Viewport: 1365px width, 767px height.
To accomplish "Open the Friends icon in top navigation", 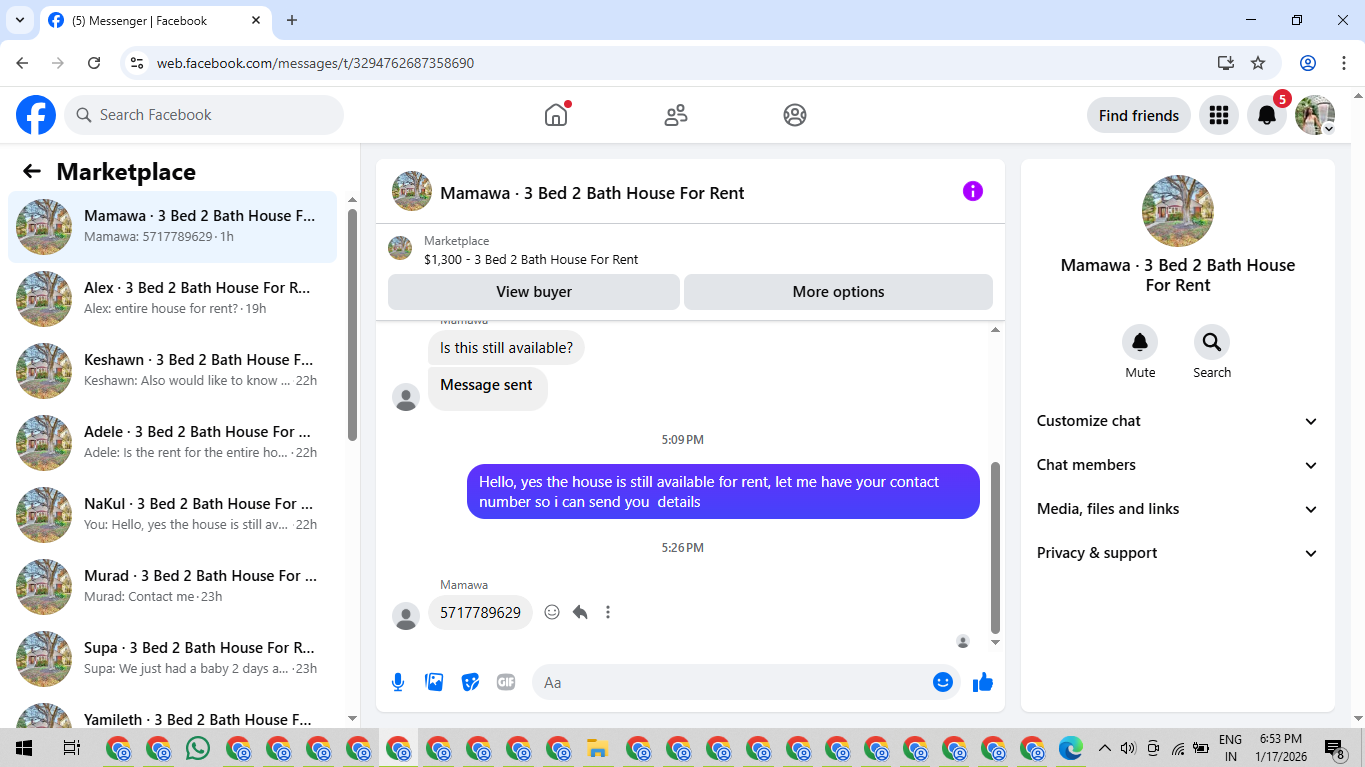I will point(676,115).
